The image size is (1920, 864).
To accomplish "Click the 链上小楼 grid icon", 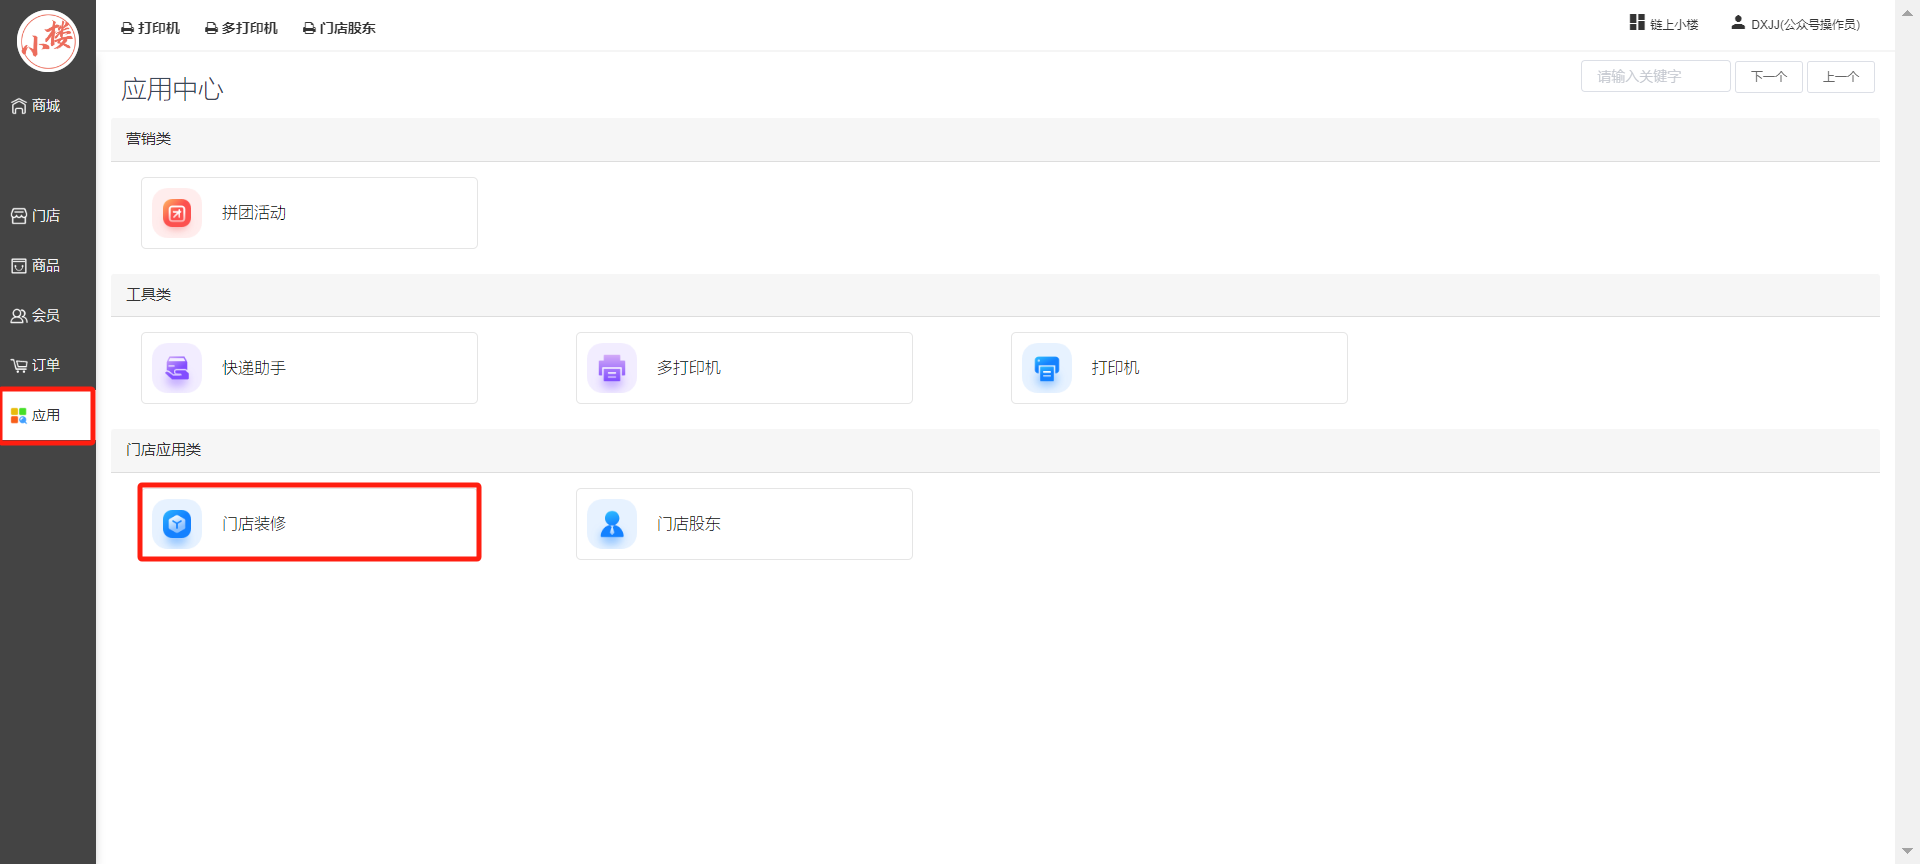I will [x=1637, y=23].
